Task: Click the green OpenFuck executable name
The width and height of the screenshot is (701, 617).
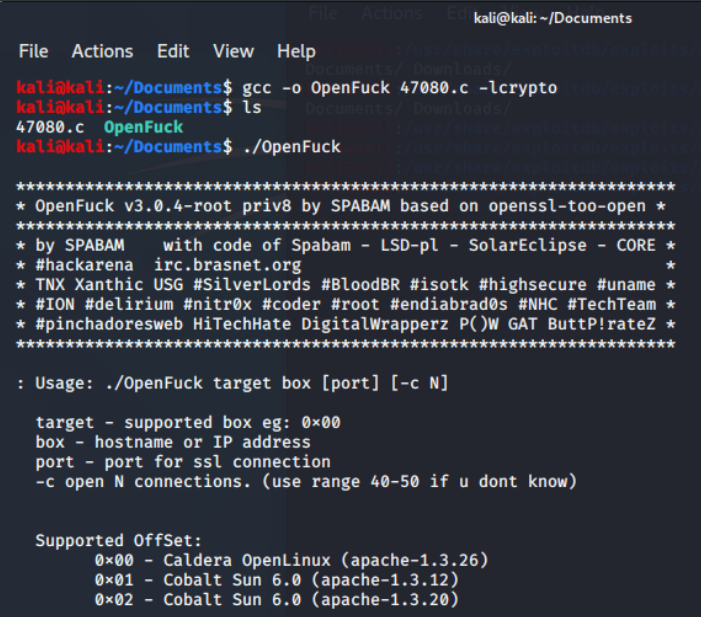Action: pyautogui.click(x=144, y=128)
